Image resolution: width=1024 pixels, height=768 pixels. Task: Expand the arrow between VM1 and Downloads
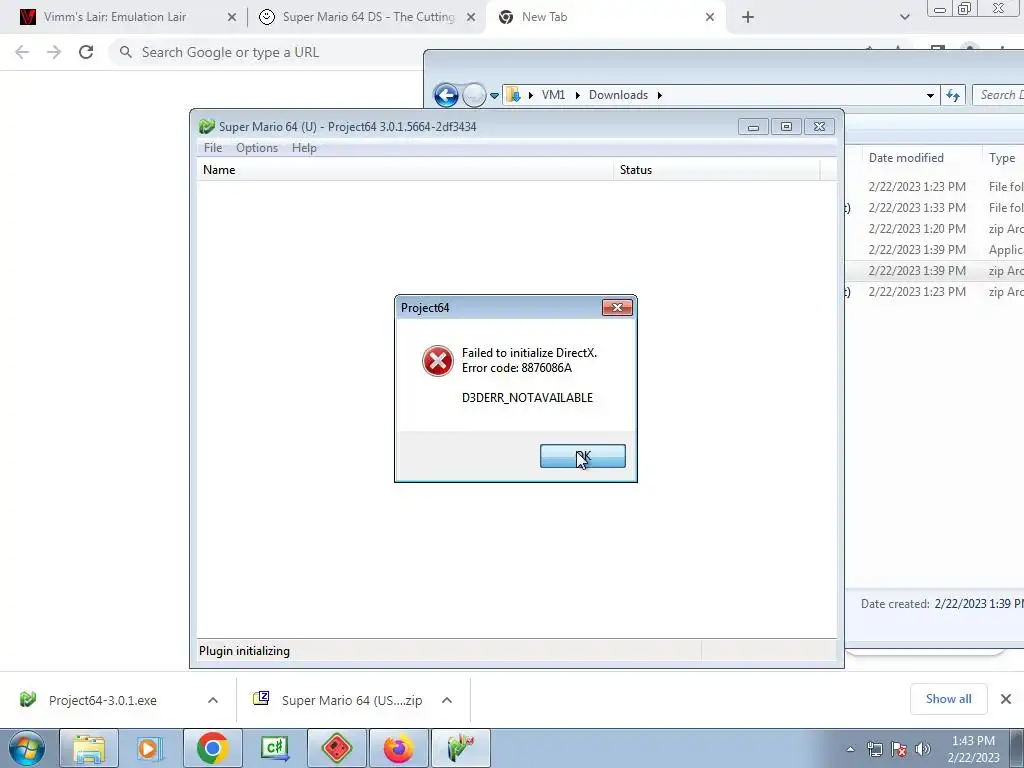click(x=577, y=95)
